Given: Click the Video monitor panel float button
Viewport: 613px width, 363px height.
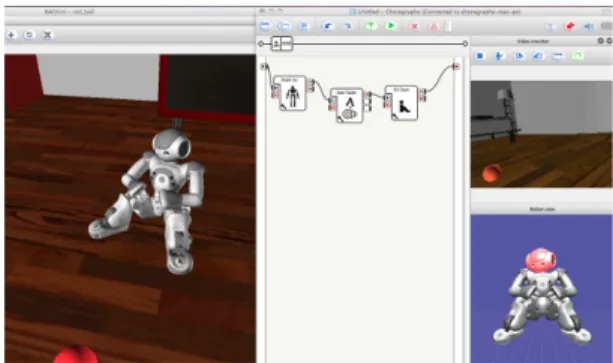Looking at the screenshot, I should (x=601, y=41).
